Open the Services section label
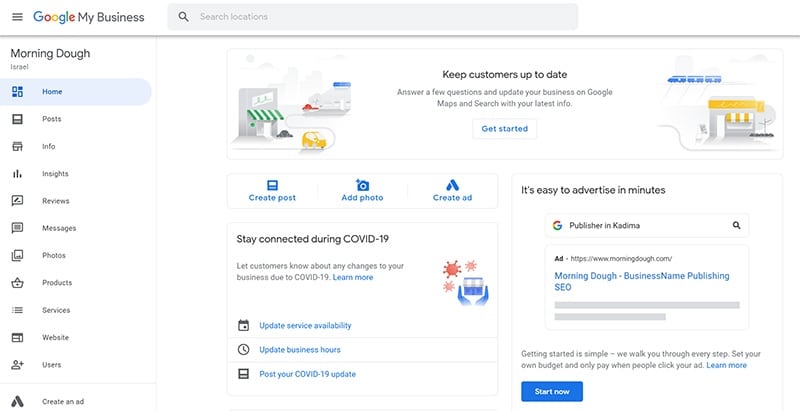 (x=56, y=310)
